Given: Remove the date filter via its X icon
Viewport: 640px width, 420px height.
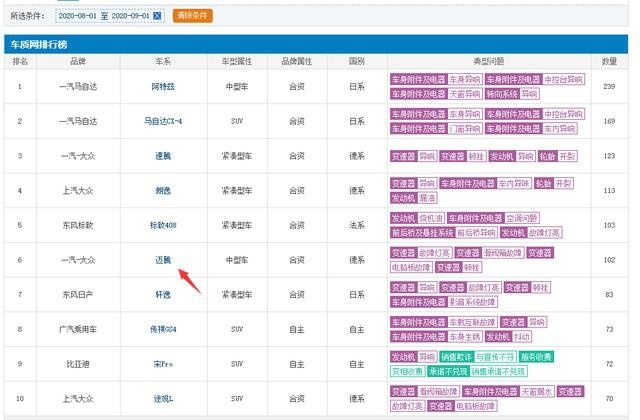Looking at the screenshot, I should coord(157,16).
